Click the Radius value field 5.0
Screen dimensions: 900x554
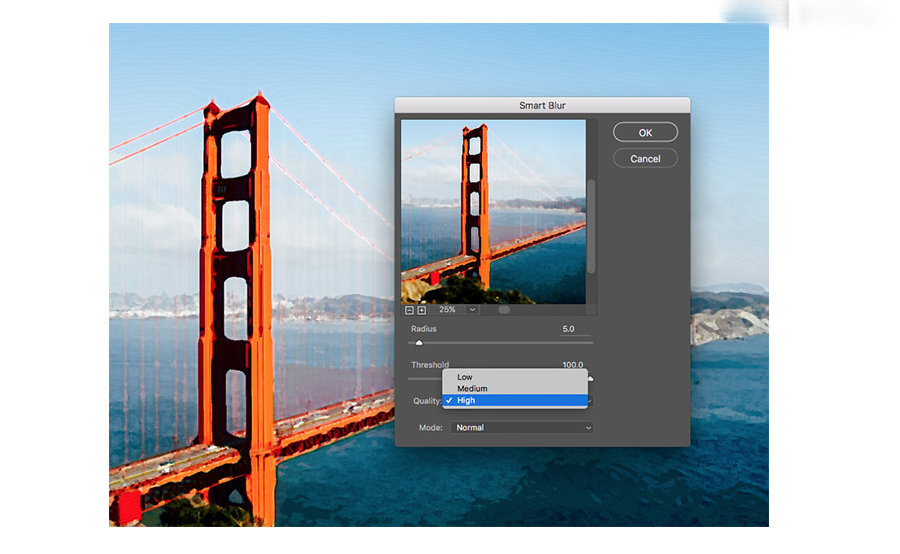[x=575, y=329]
